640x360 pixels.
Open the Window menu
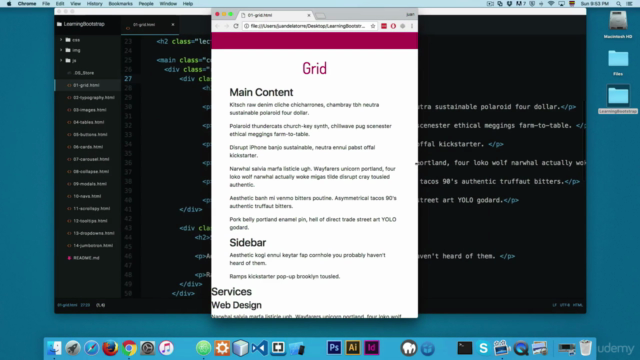click(168, 4)
